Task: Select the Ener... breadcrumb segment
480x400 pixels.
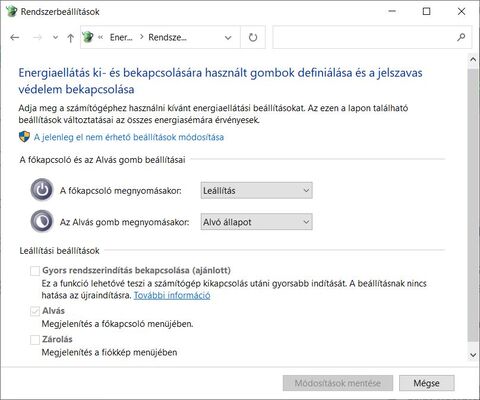Action: pos(121,37)
